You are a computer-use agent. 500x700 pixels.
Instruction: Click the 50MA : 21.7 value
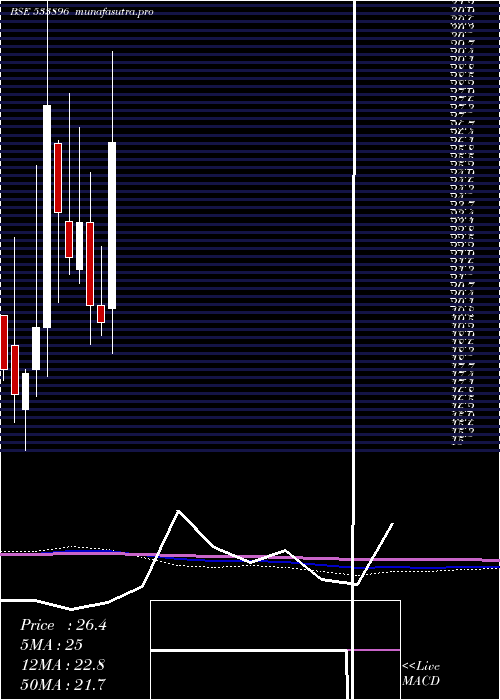tap(63, 684)
